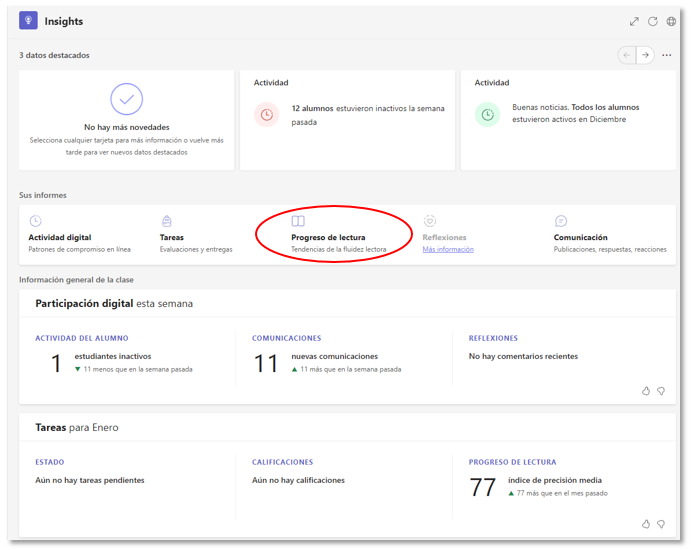Viewport: 692px width, 550px height.
Task: Go to previous highlighted data card
Action: [627, 55]
